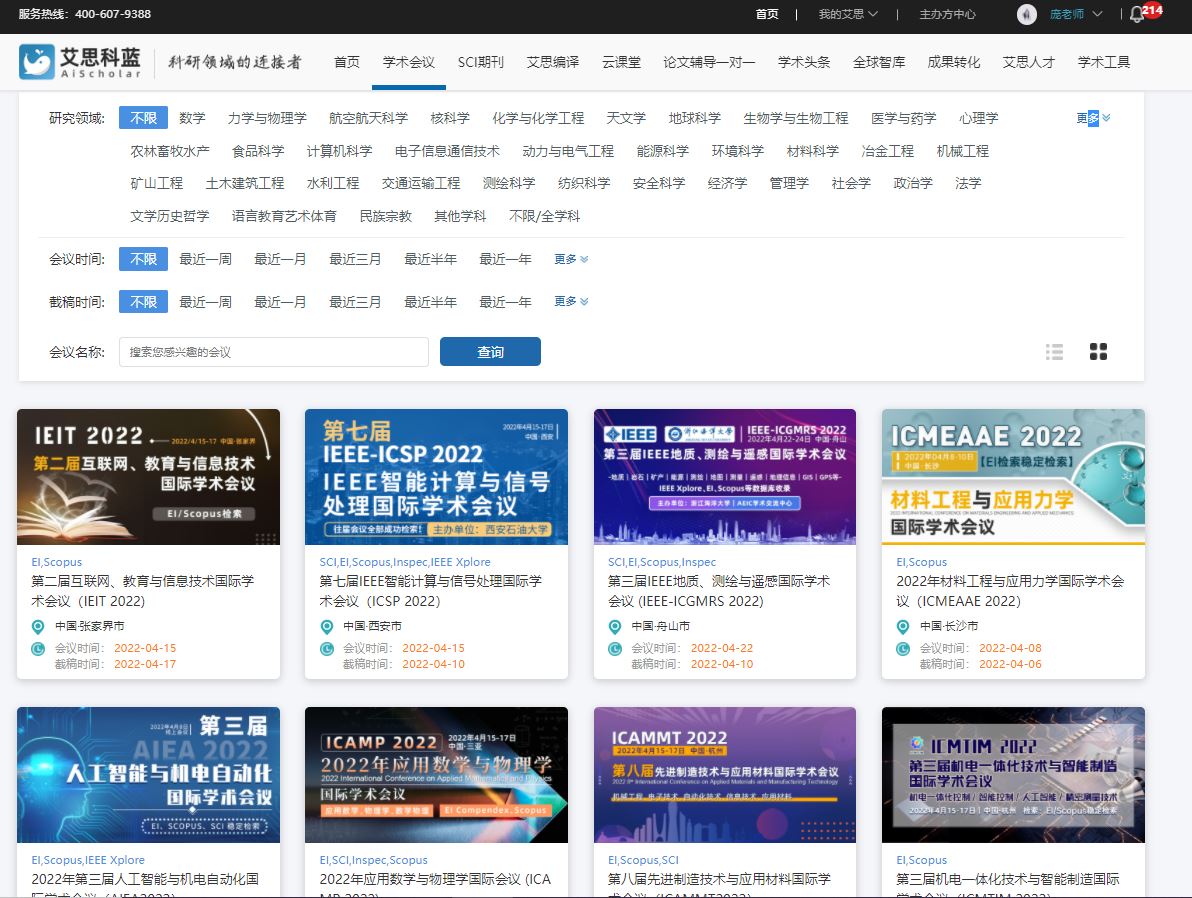Screen dimensions: 1192x898
Task: Select 最近一周 under 会议时间
Action: [x=205, y=259]
